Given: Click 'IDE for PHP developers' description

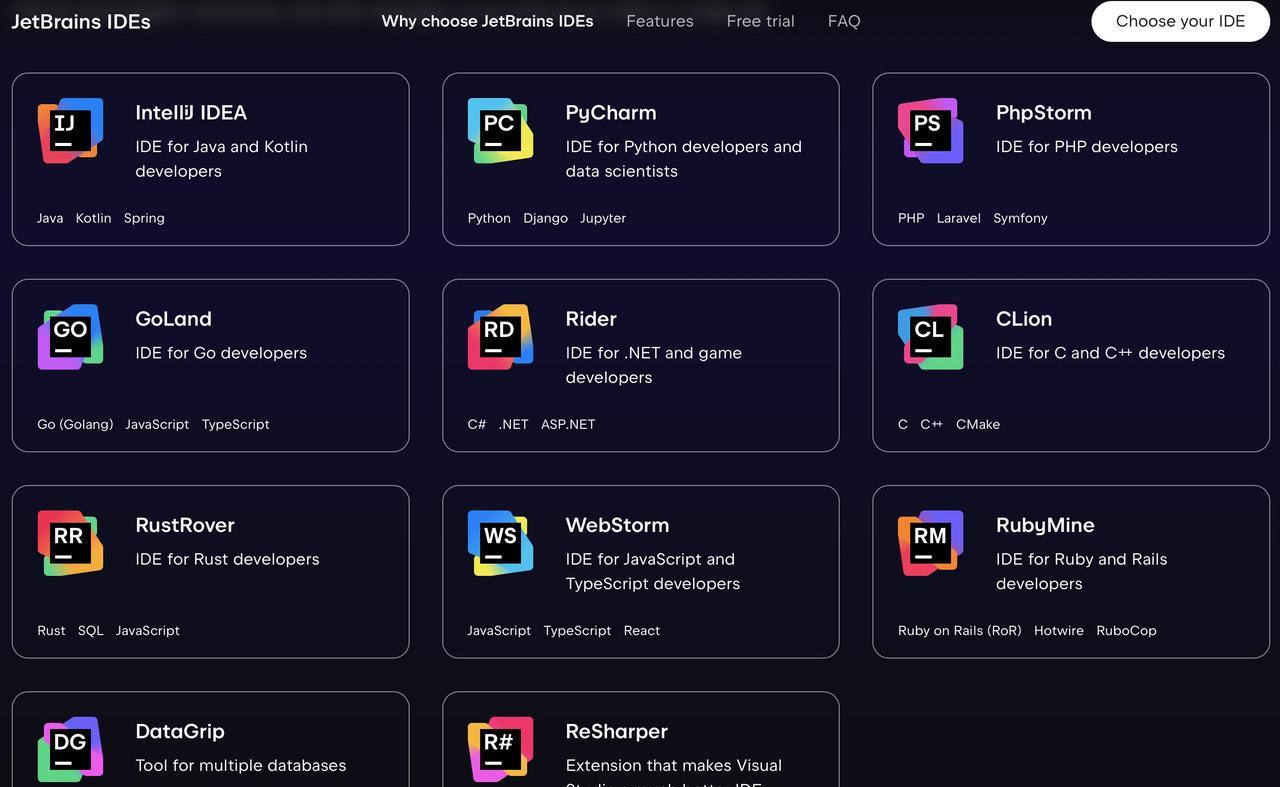Looking at the screenshot, I should pos(1087,146).
